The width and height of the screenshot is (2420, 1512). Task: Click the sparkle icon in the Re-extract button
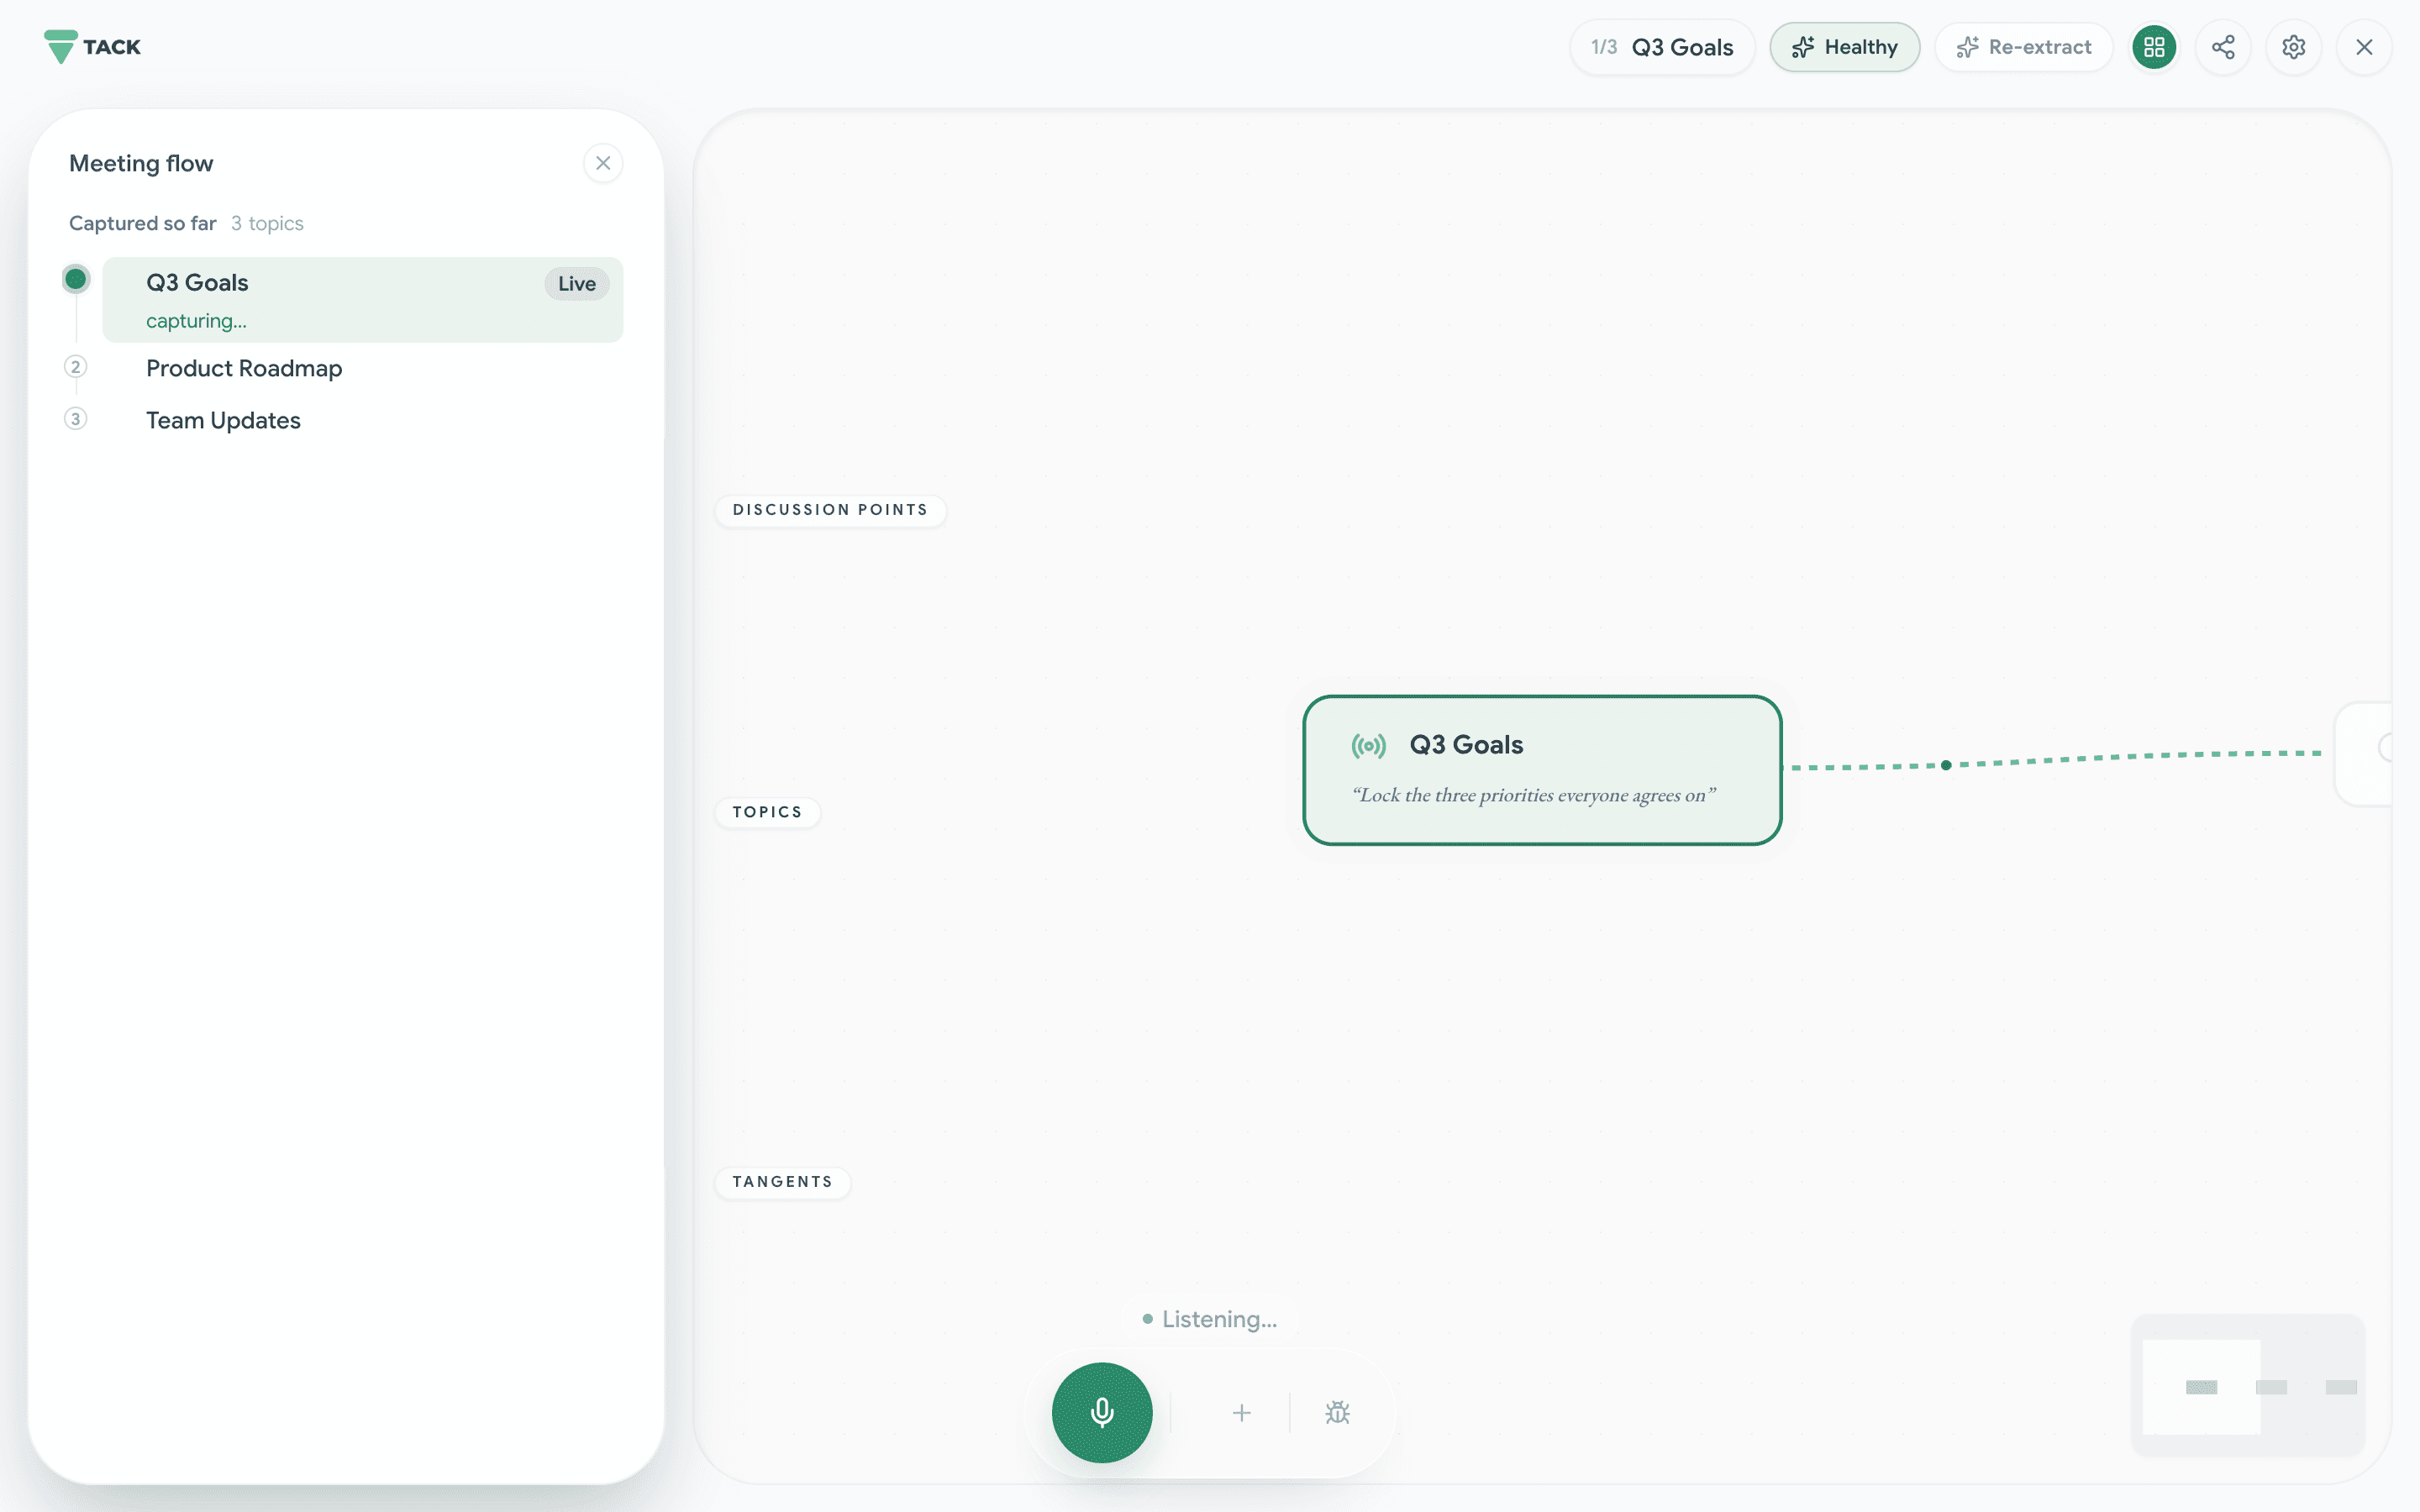[x=1967, y=47]
